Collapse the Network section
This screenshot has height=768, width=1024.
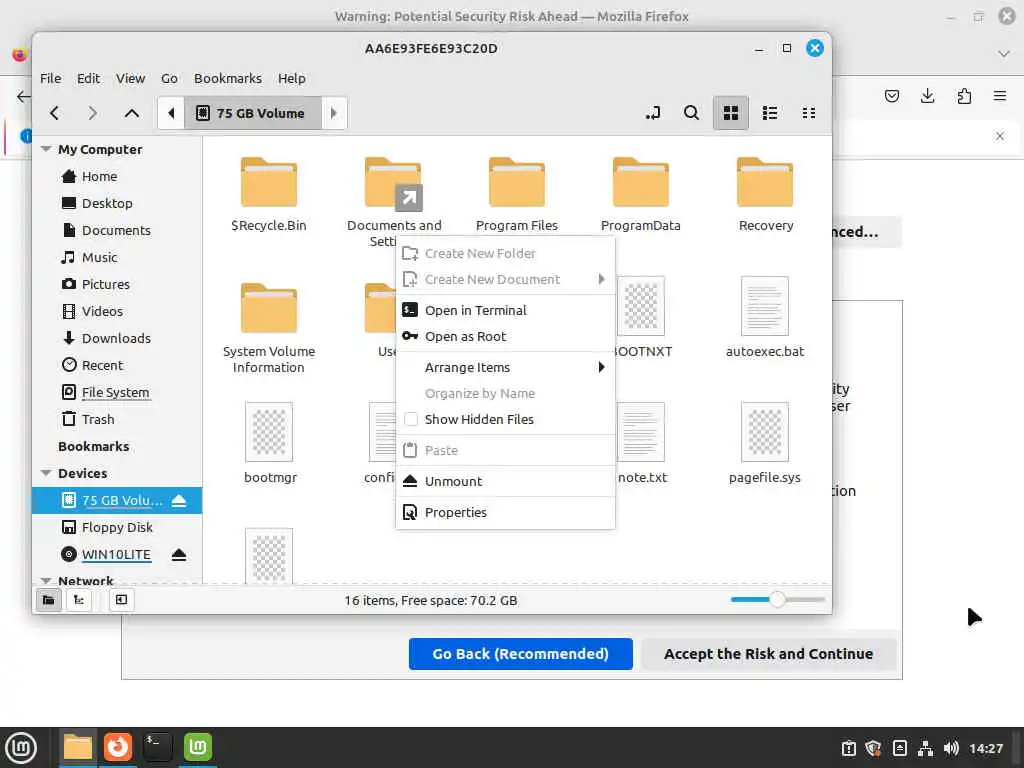pos(46,580)
